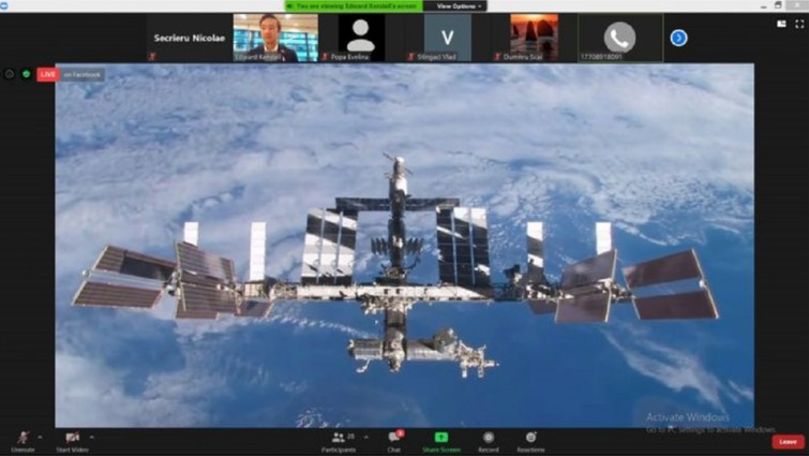Image resolution: width=809 pixels, height=456 pixels.
Task: Open the Participants panel
Action: tap(338, 442)
